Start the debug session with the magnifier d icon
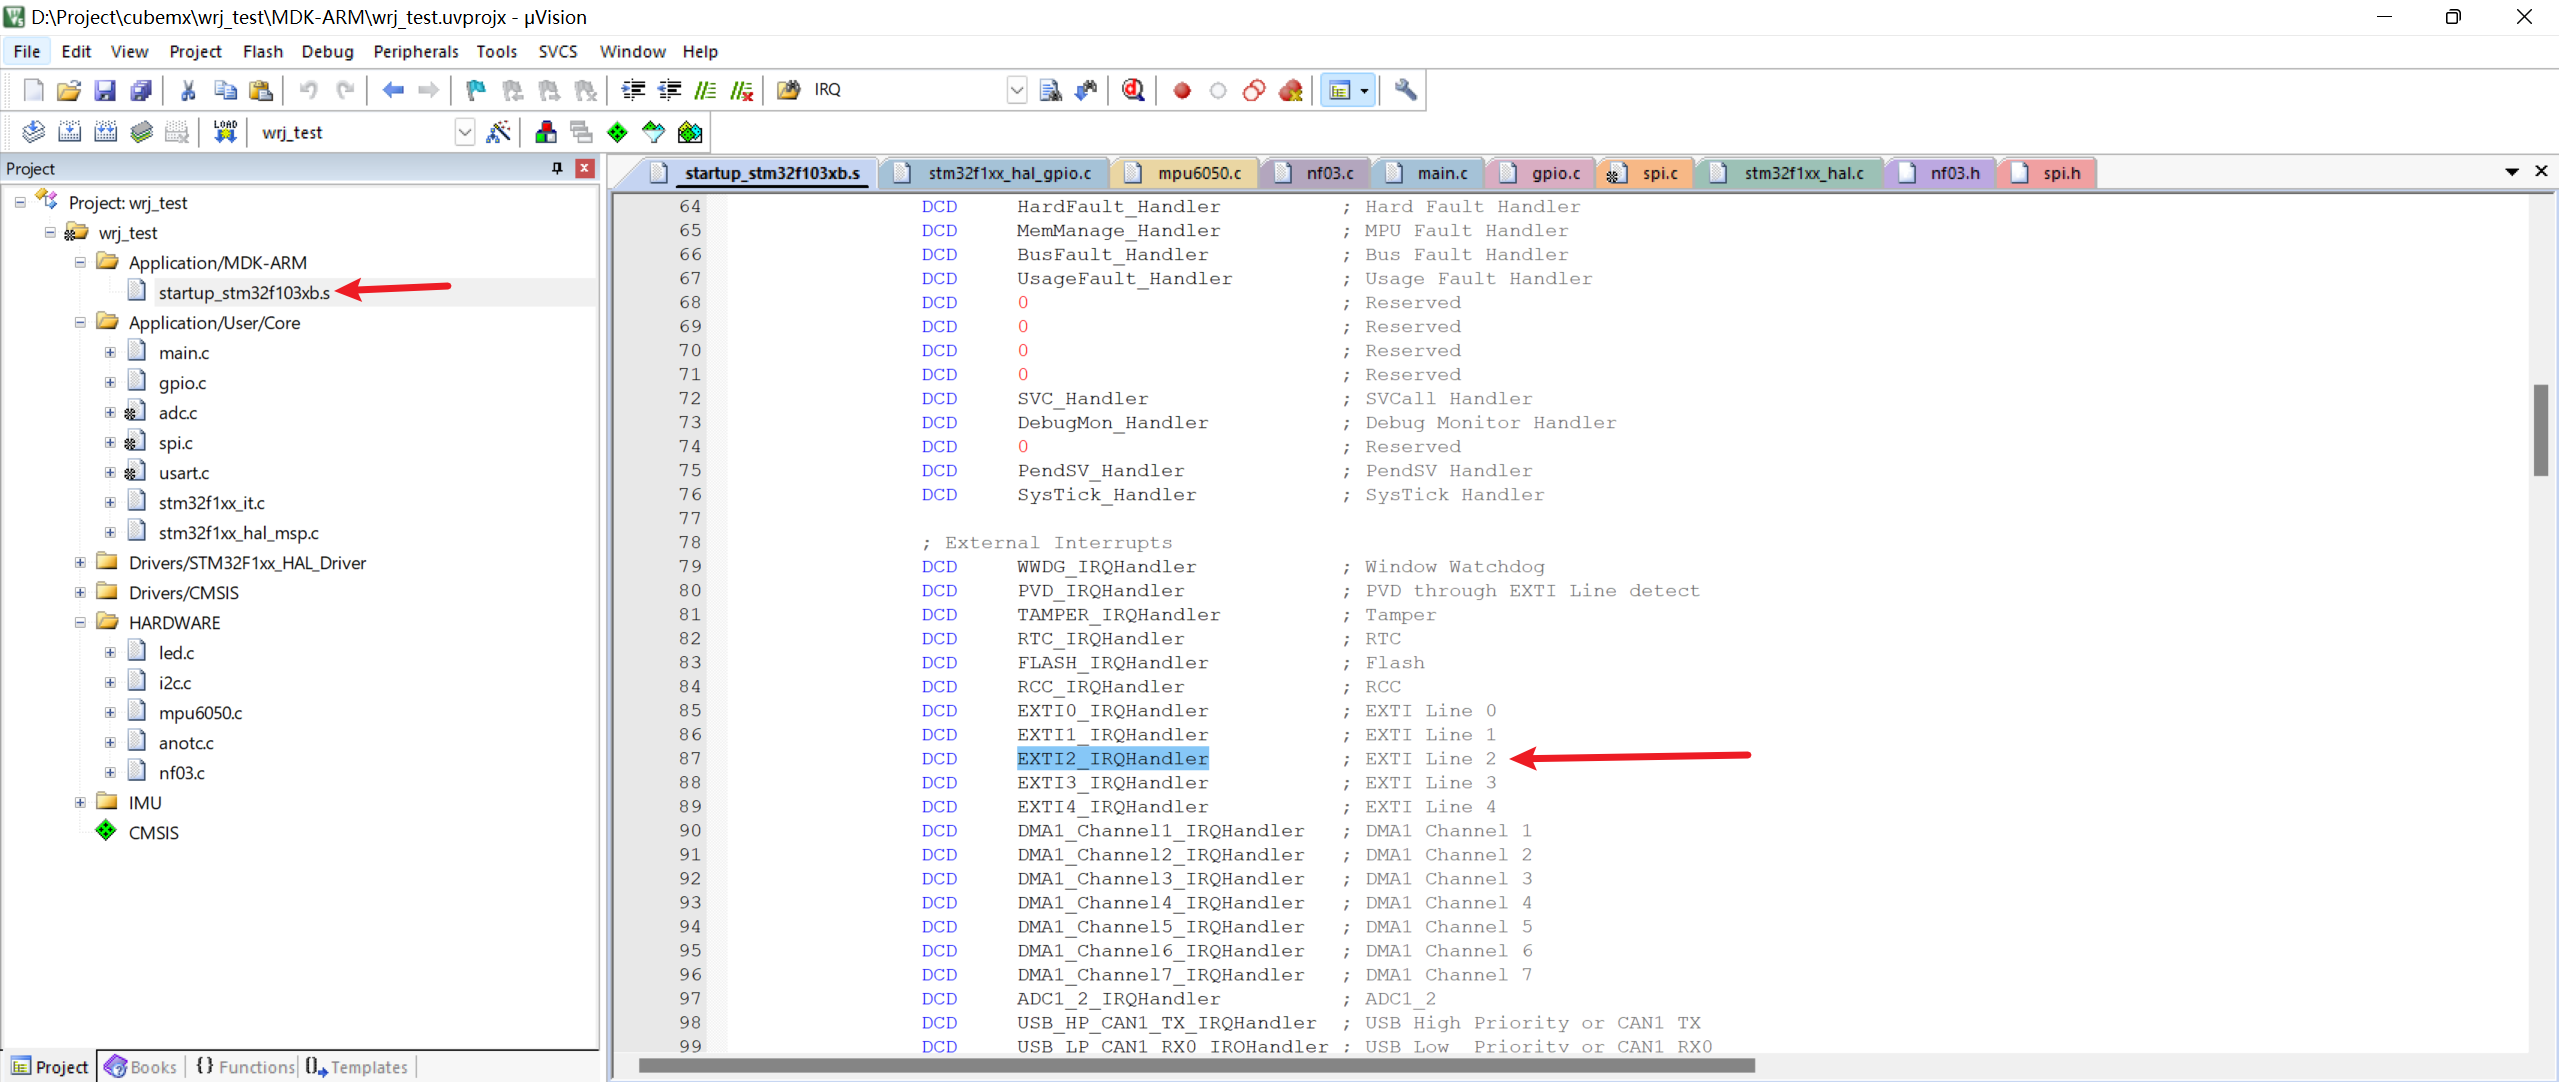2559x1082 pixels. pos(1133,90)
